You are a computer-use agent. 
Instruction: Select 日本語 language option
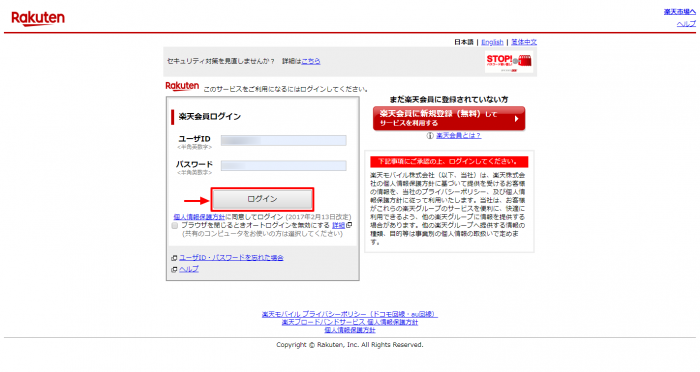click(x=464, y=42)
